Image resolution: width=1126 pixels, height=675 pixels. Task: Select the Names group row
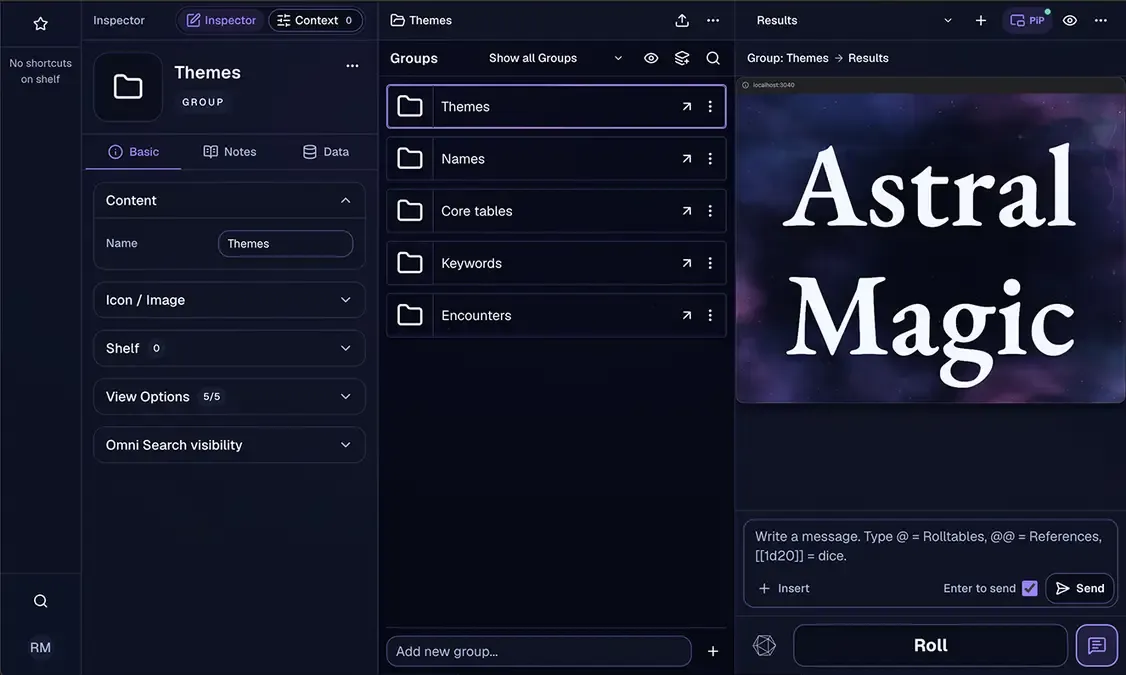point(556,159)
